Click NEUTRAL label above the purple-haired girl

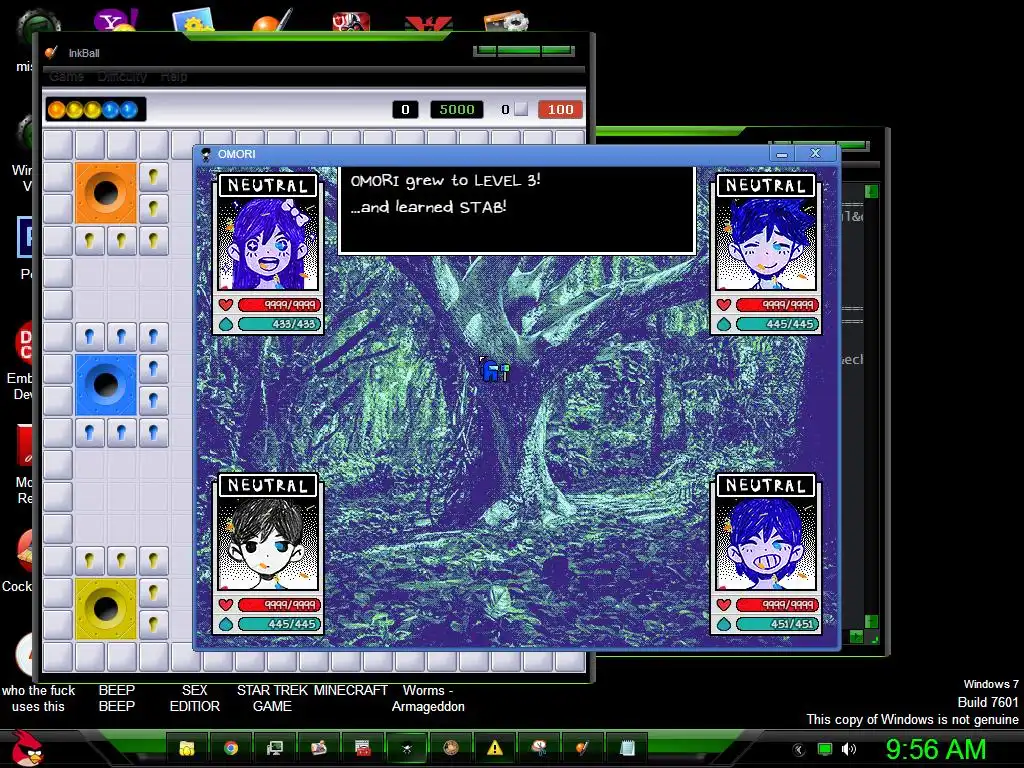coord(268,185)
